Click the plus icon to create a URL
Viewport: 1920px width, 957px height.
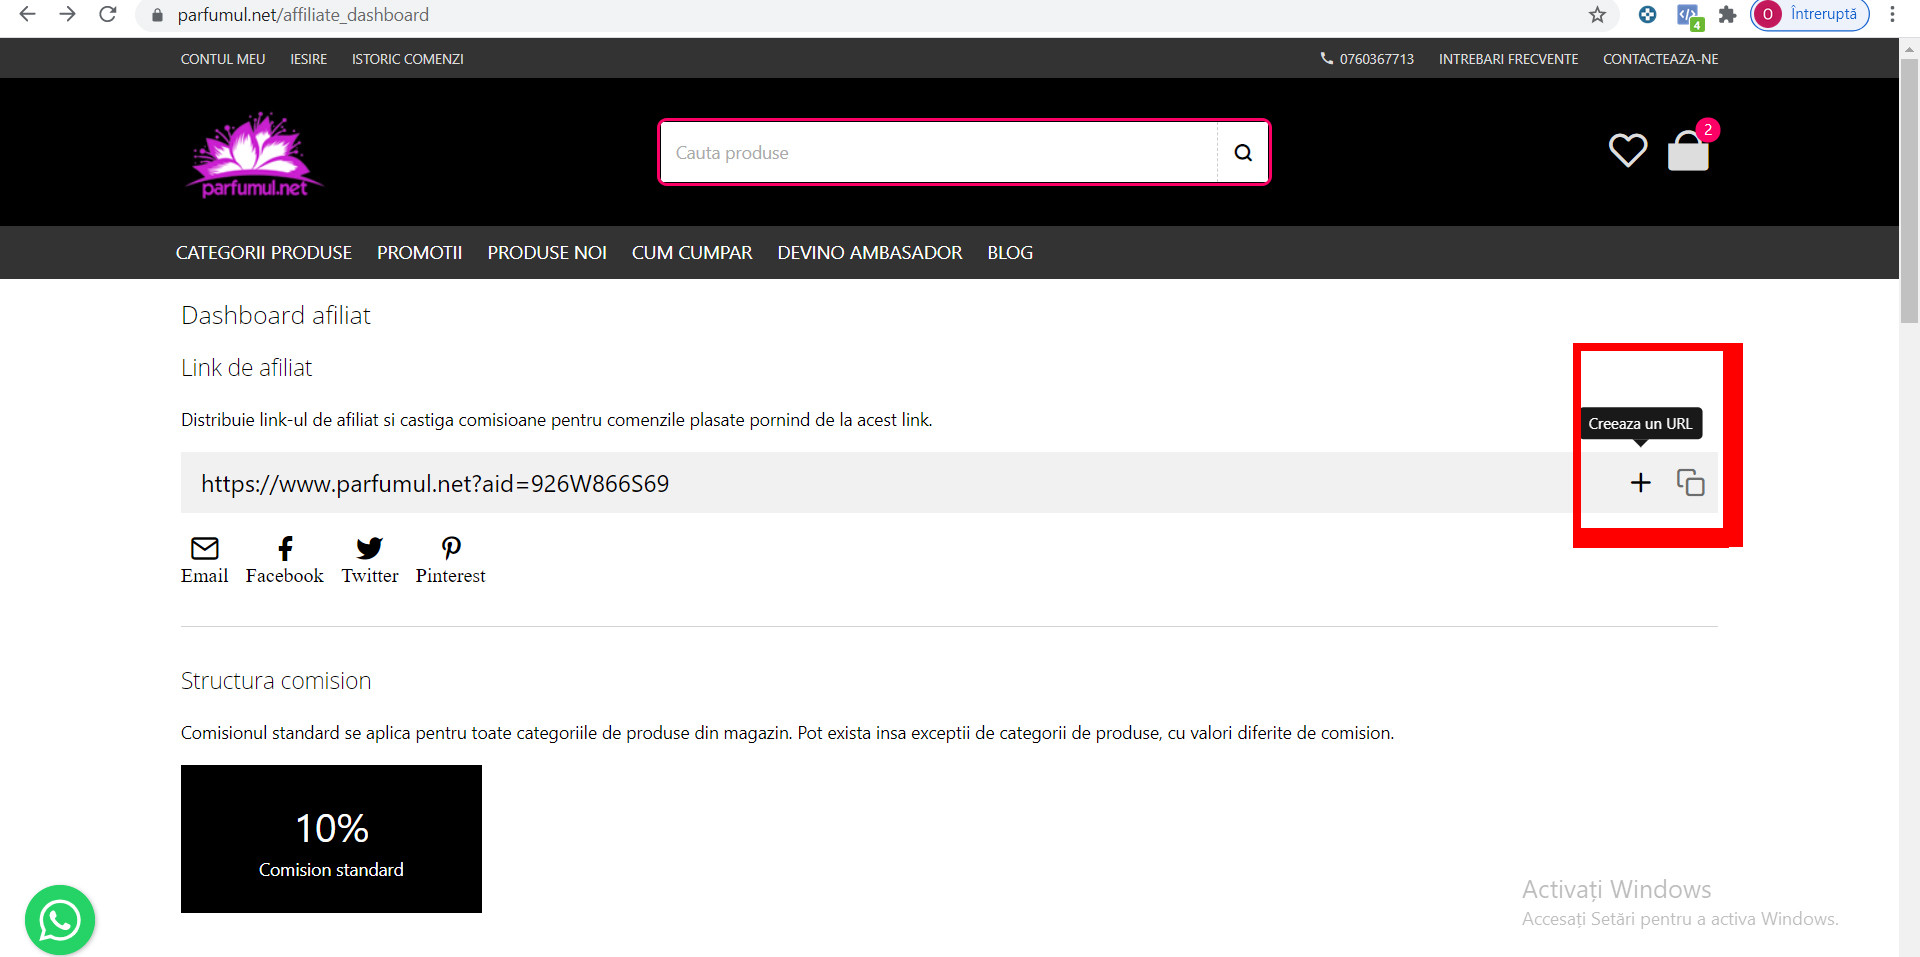click(x=1640, y=483)
